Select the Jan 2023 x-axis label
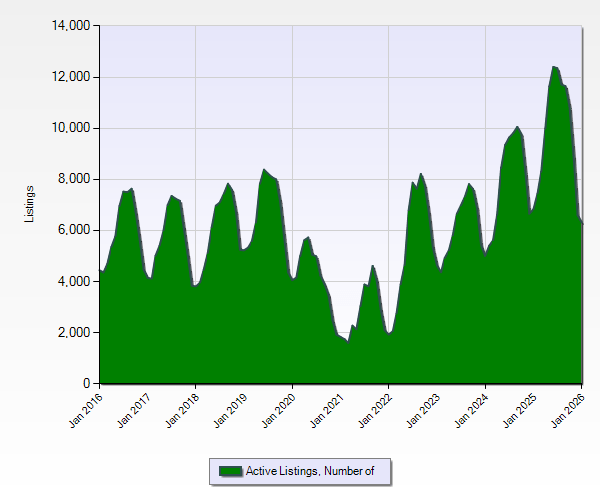 422,410
